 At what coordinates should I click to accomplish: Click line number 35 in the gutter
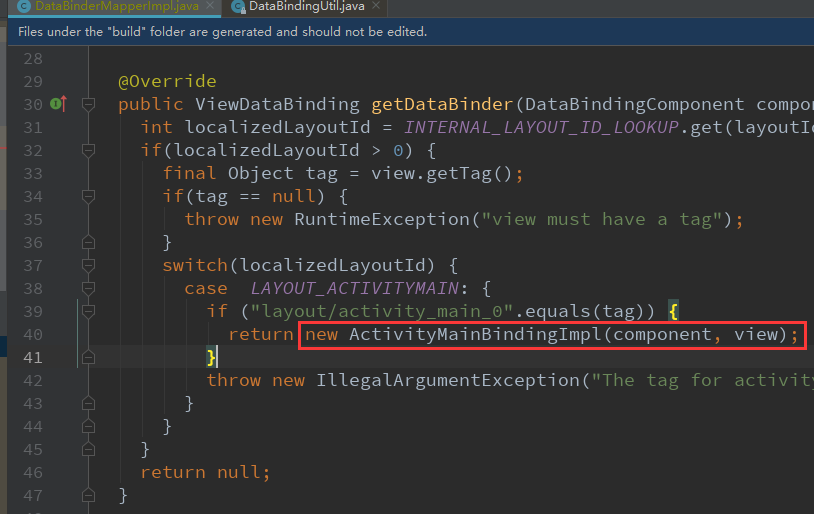[33, 220]
